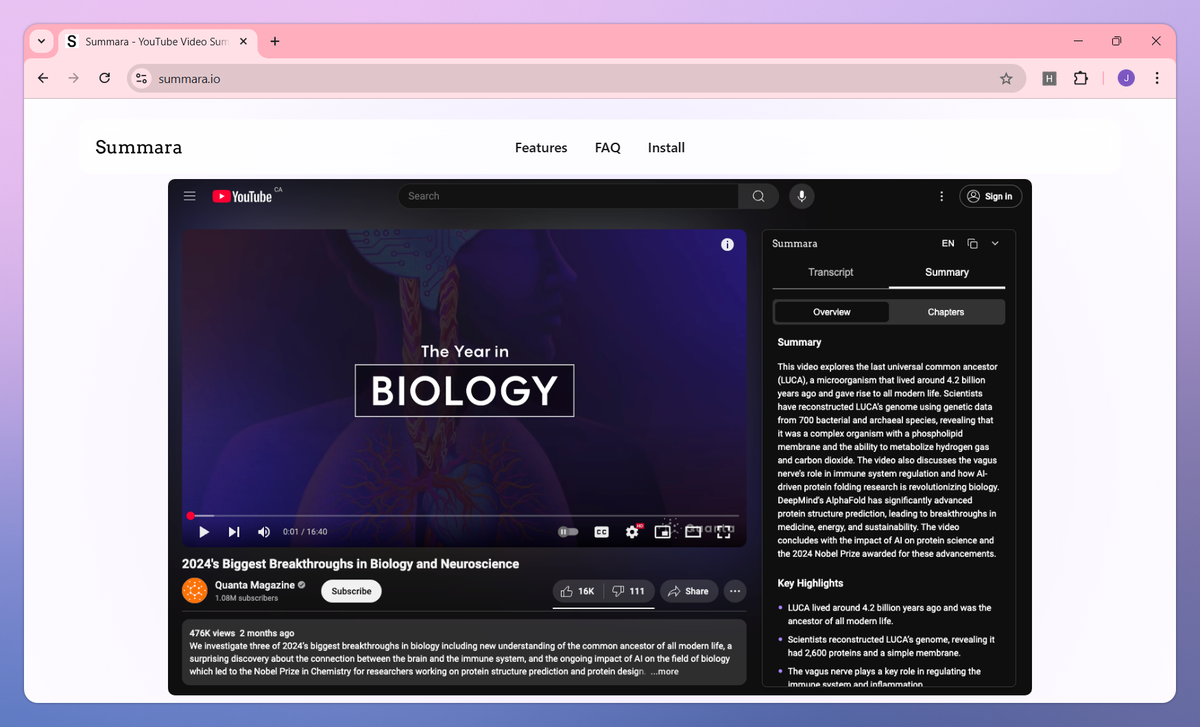This screenshot has height=727, width=1200.
Task: Open the FAQ page
Action: click(608, 148)
